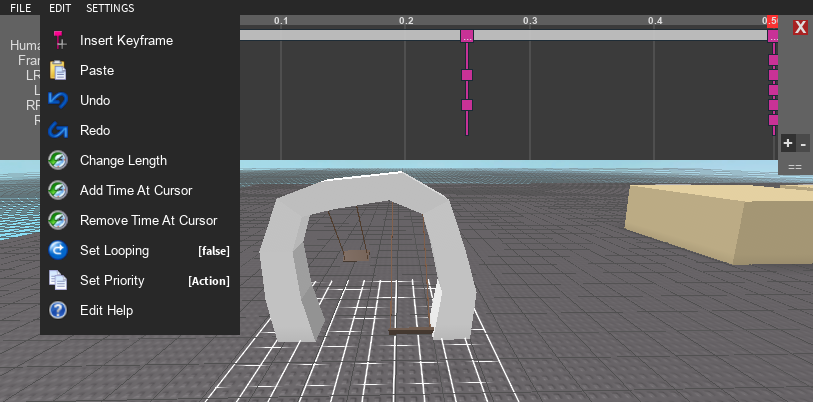This screenshot has width=813, height=402.
Task: Open the EDIT menu
Action: [x=60, y=8]
